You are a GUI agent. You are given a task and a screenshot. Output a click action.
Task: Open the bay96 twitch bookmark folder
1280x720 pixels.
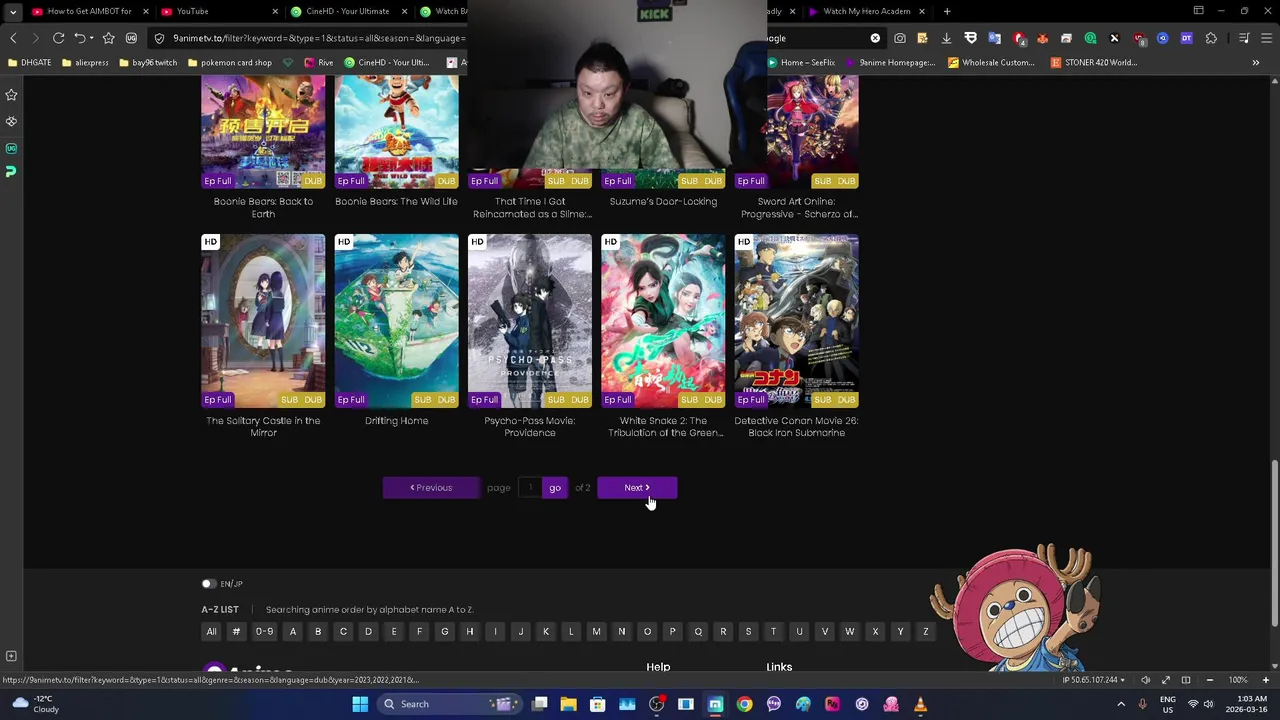[146, 62]
